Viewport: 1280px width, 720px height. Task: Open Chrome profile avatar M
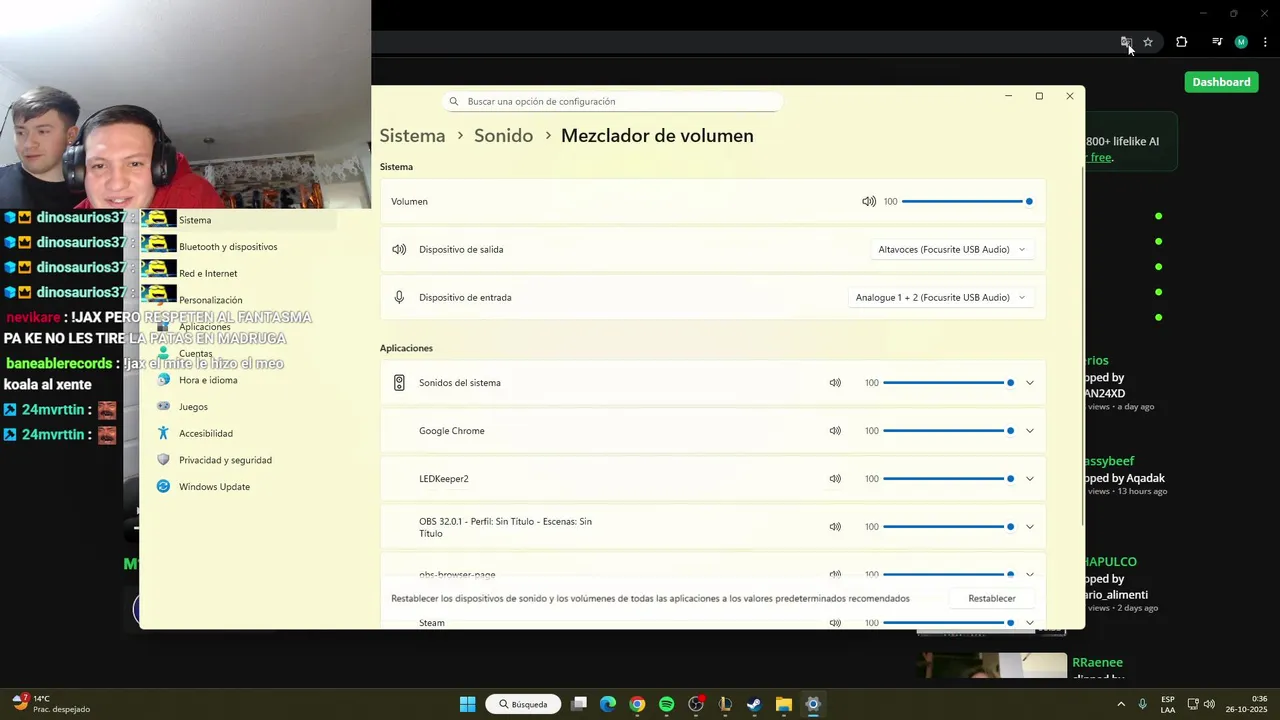tap(1241, 42)
